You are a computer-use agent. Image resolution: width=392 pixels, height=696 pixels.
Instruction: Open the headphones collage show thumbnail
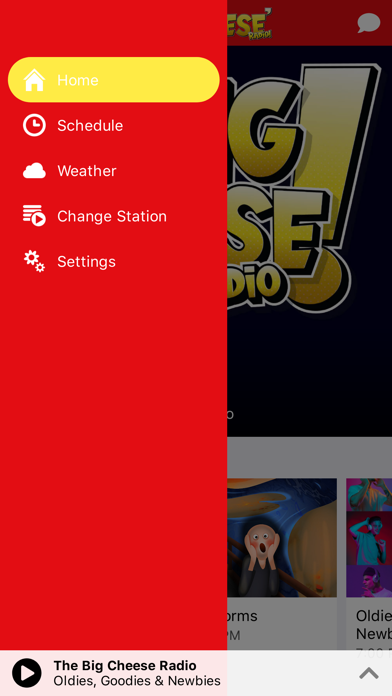click(369, 538)
